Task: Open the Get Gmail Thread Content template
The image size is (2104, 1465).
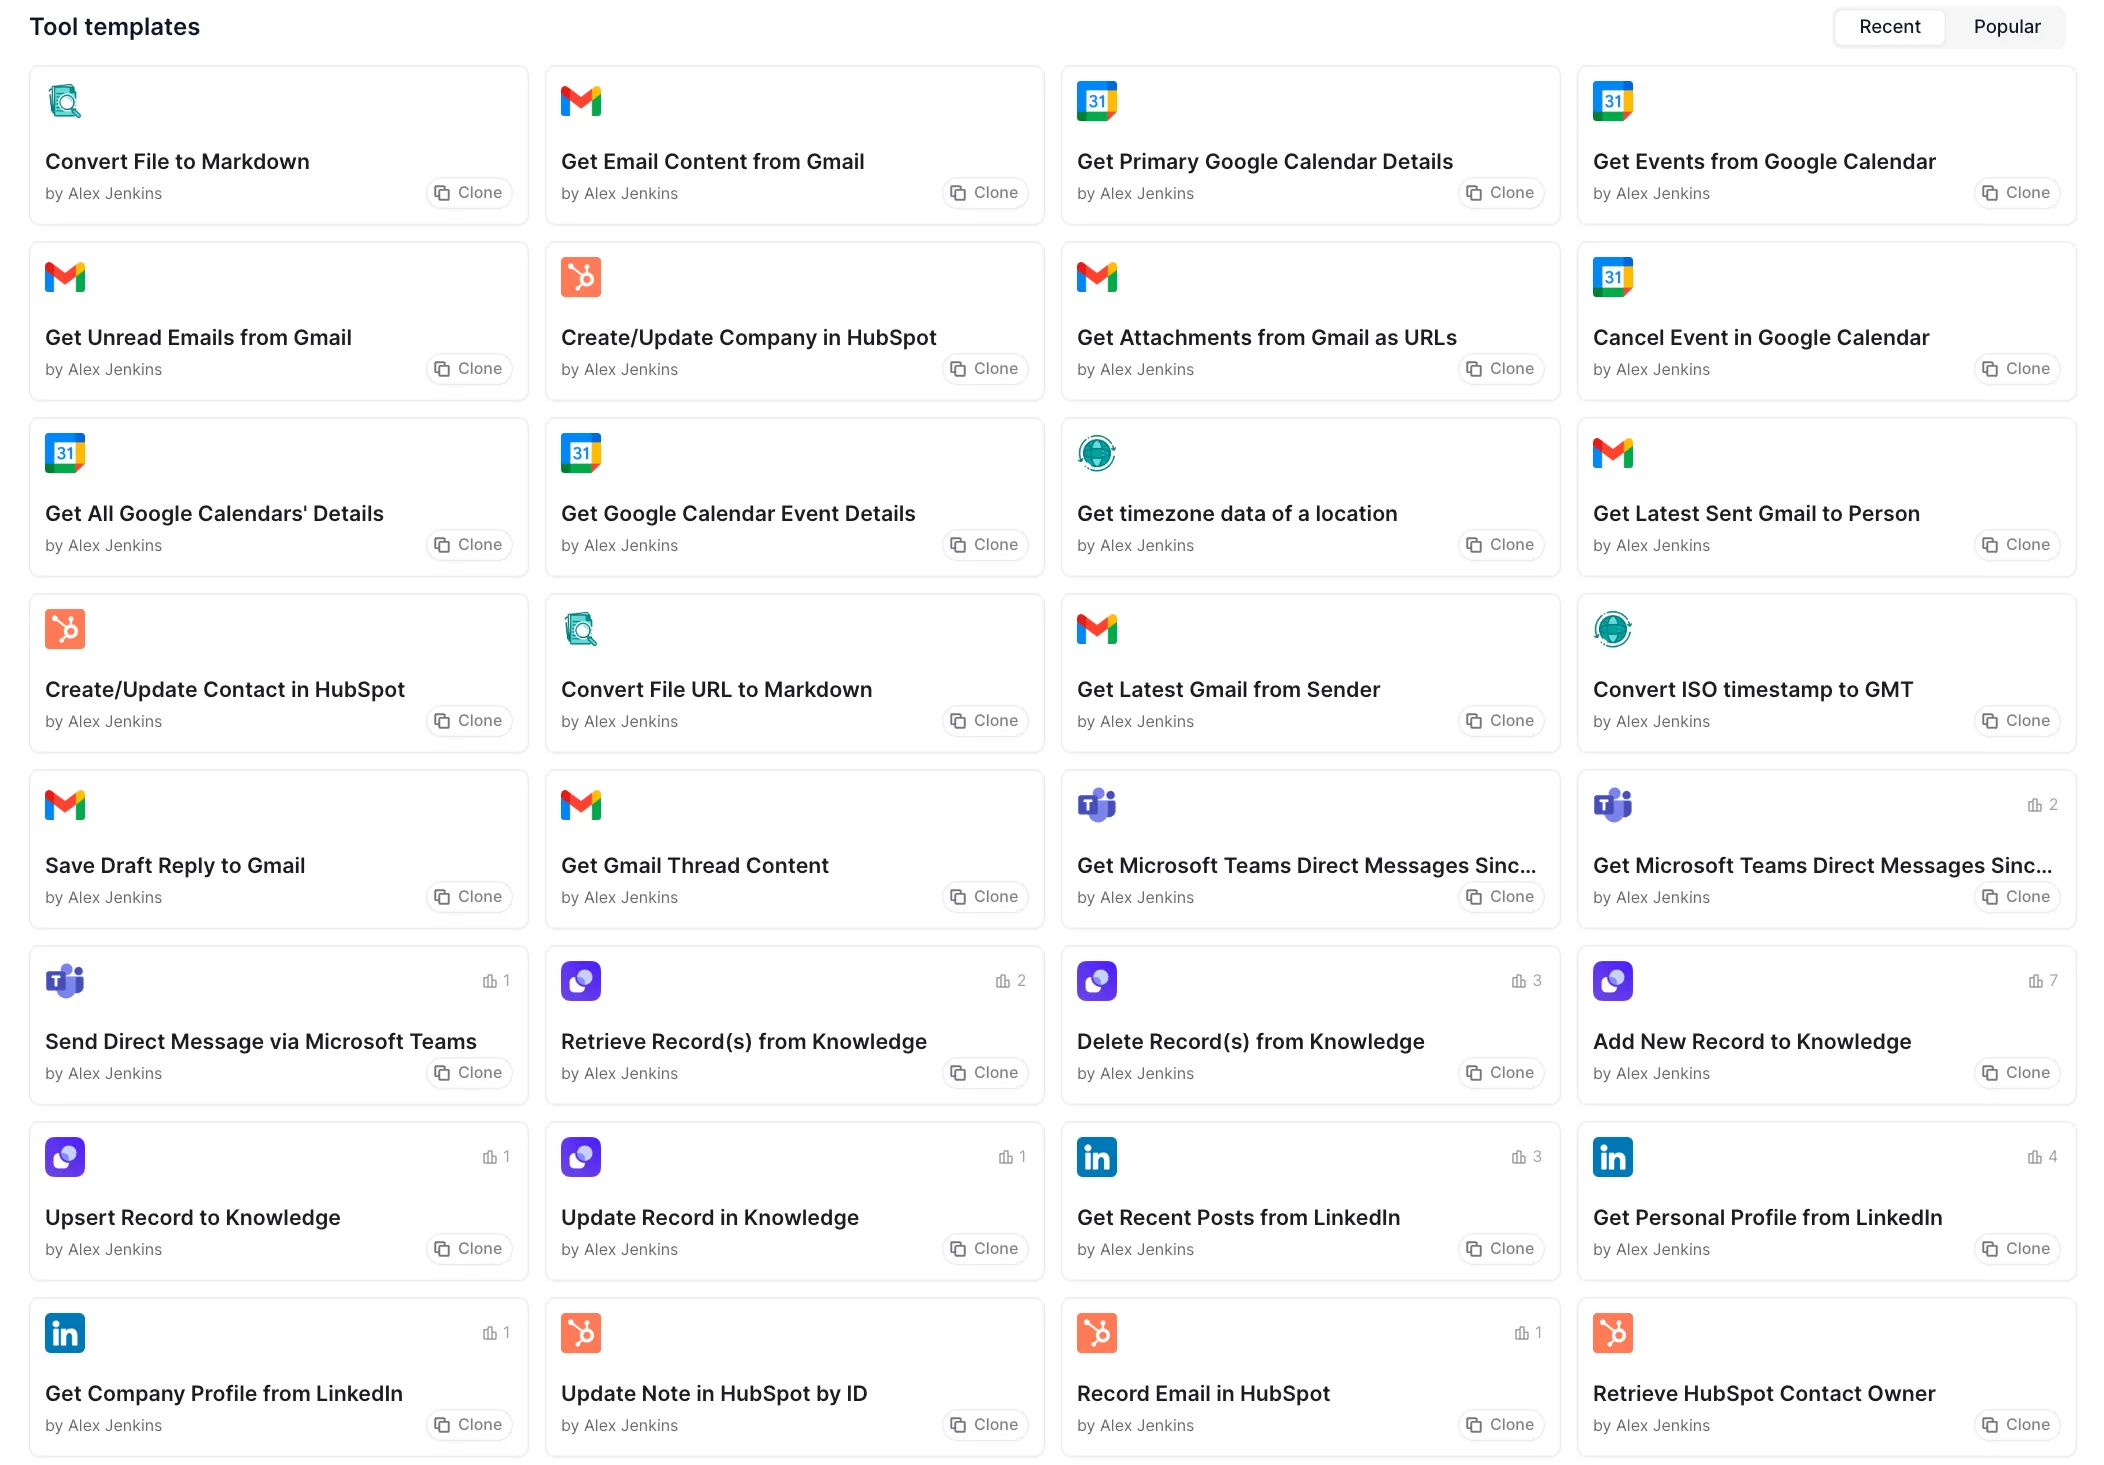Action: pyautogui.click(x=695, y=865)
